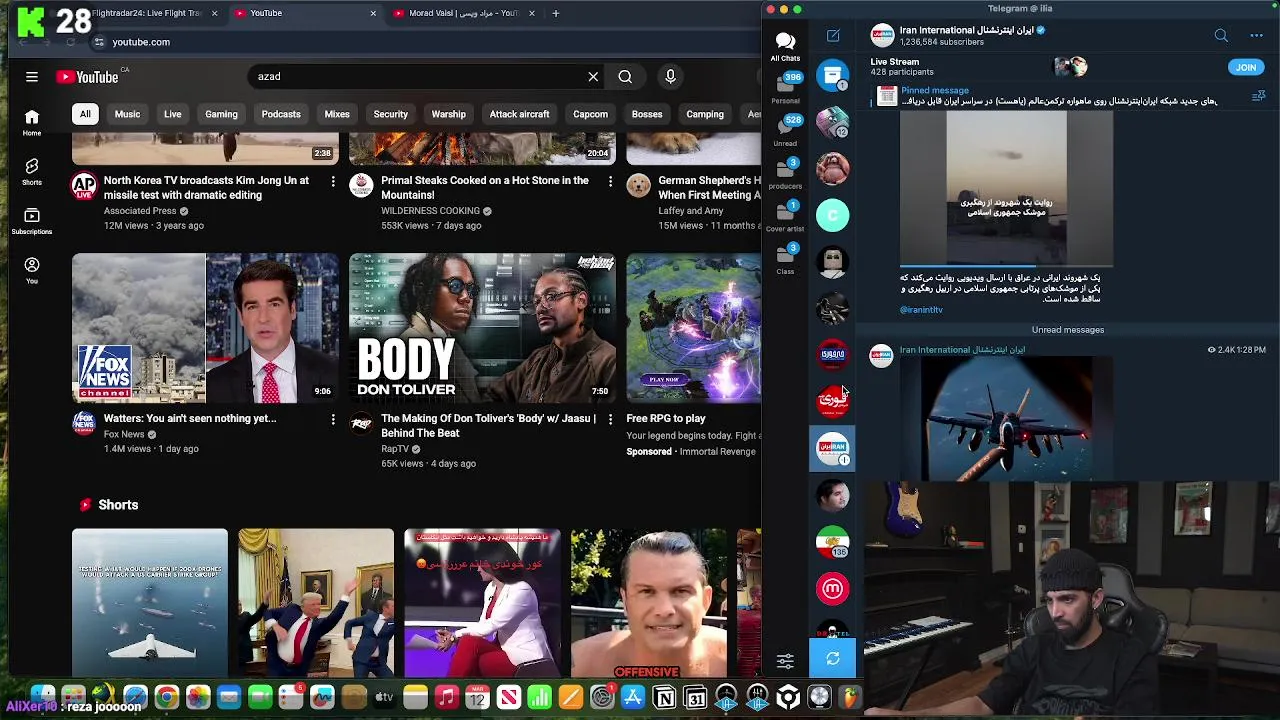Select the 'Podcasts' filter chip
This screenshot has width=1280, height=720.
[x=281, y=114]
